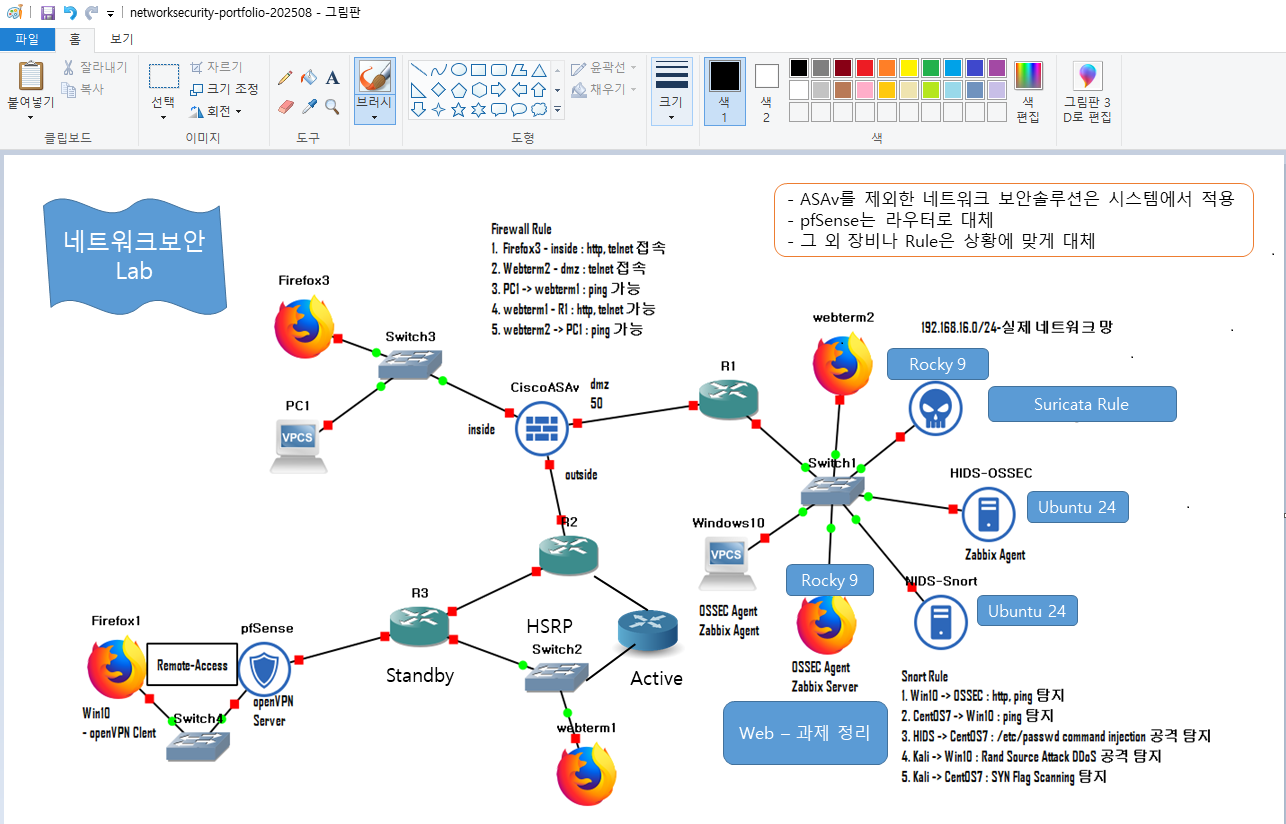Select the Cloud callout shape
1286x824 pixels.
[538, 110]
